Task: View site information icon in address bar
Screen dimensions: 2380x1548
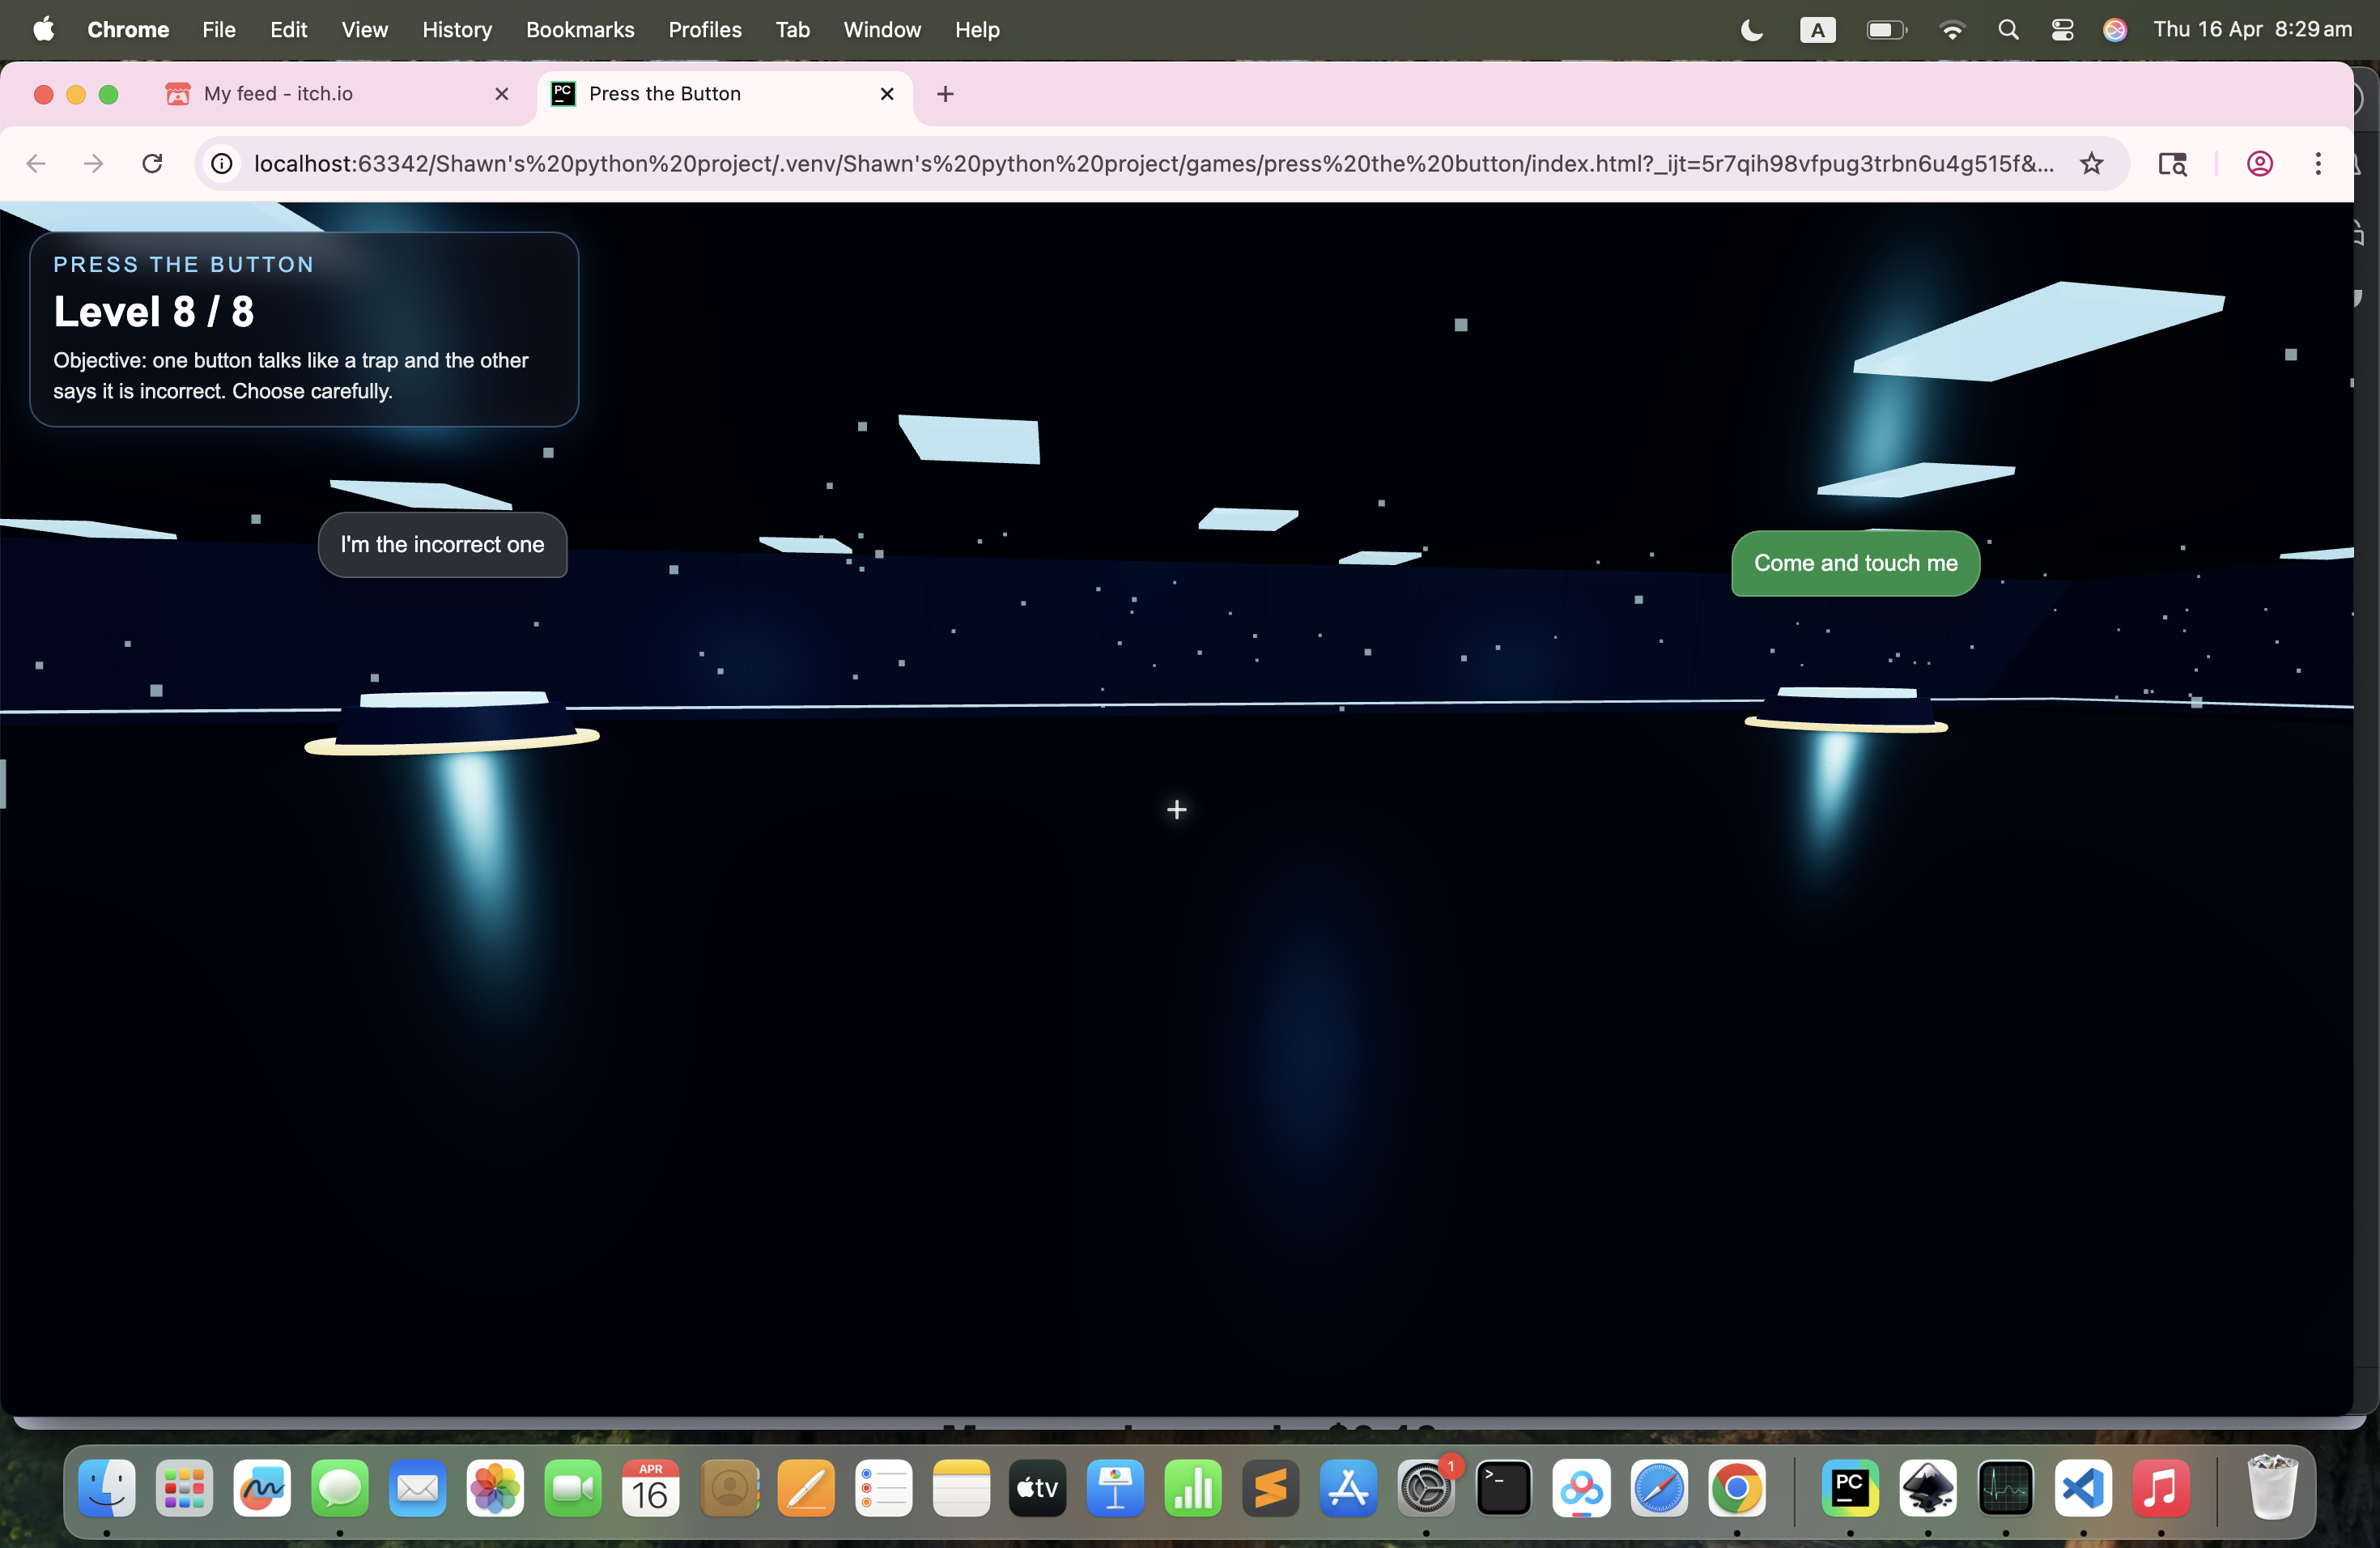Action: [x=222, y=163]
